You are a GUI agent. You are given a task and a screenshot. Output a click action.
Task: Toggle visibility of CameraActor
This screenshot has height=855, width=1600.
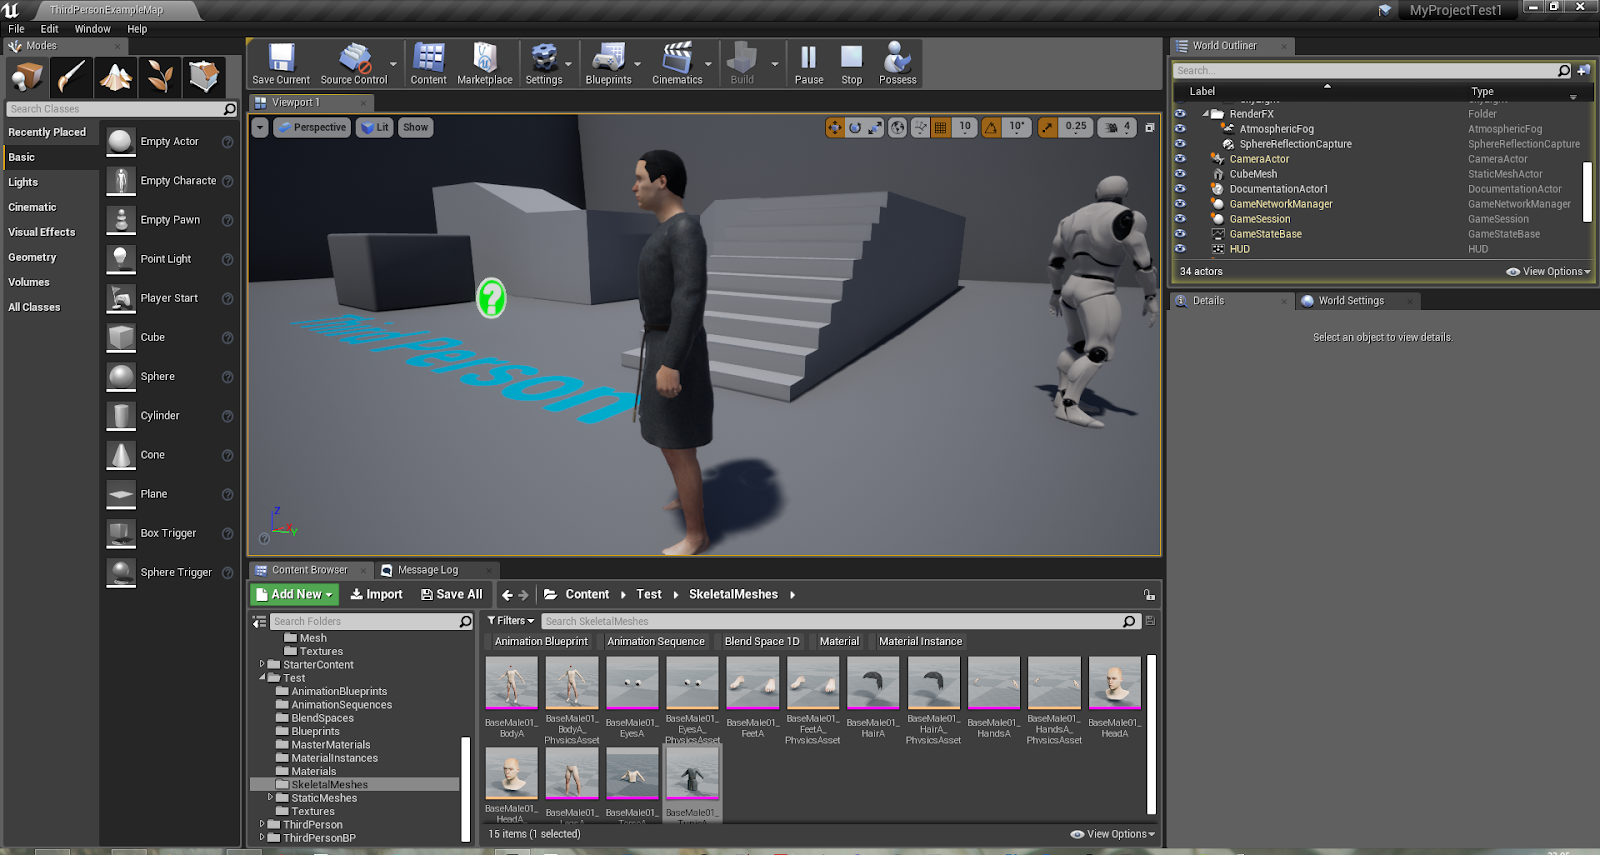[1180, 159]
